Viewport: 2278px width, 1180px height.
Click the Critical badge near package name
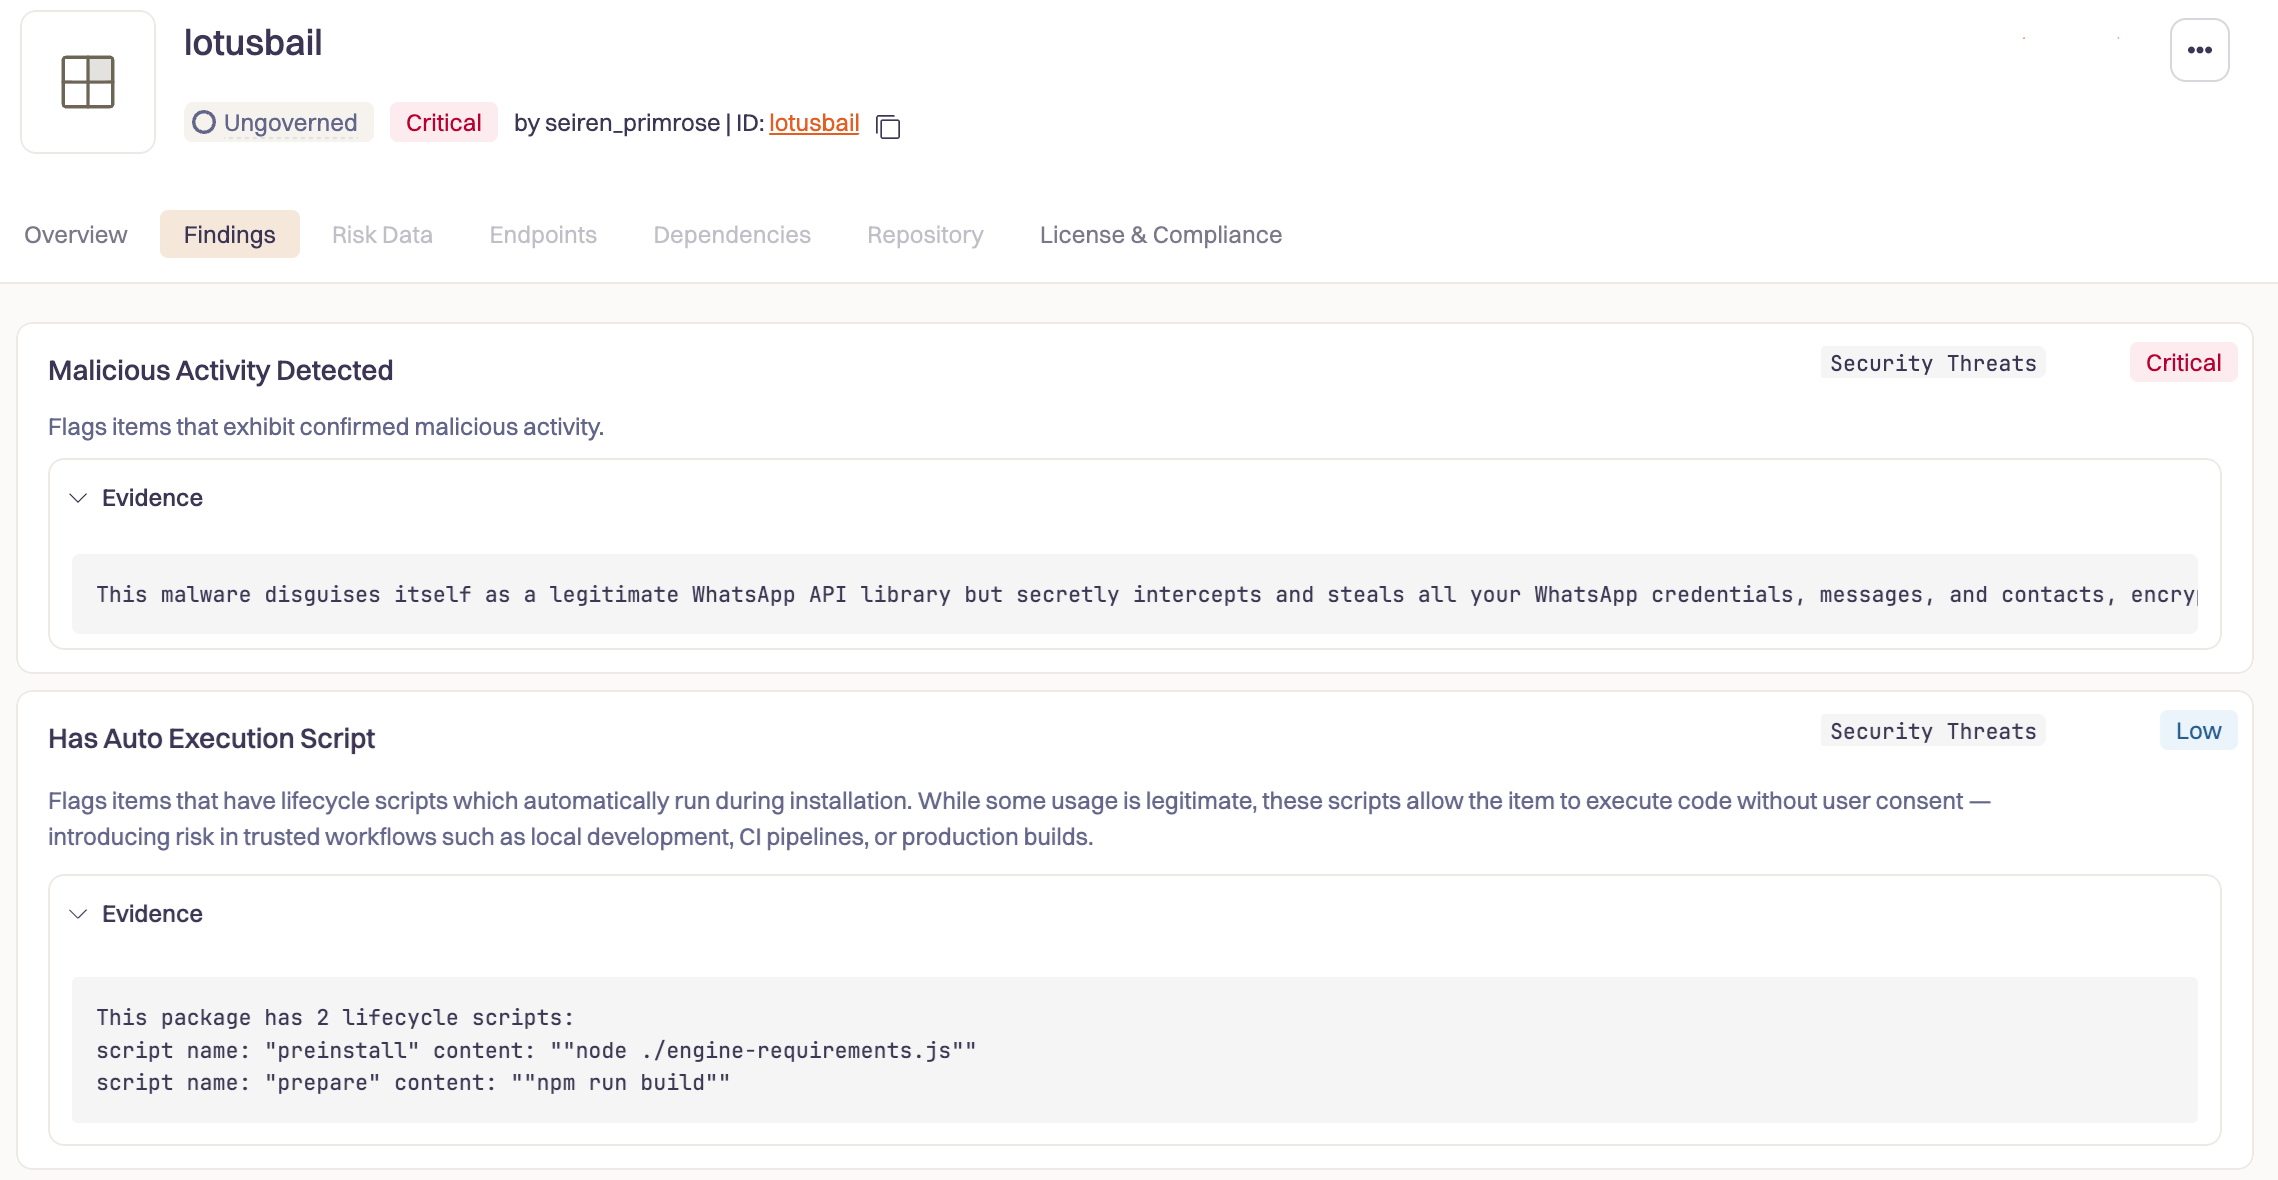pyautogui.click(x=443, y=122)
